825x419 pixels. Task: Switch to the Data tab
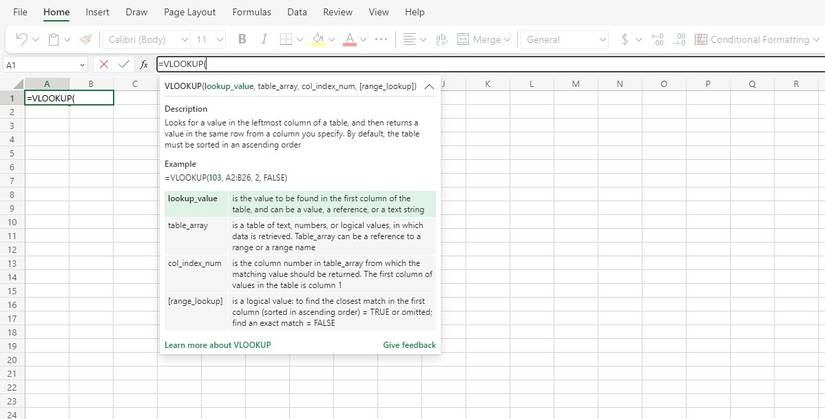[x=297, y=12]
